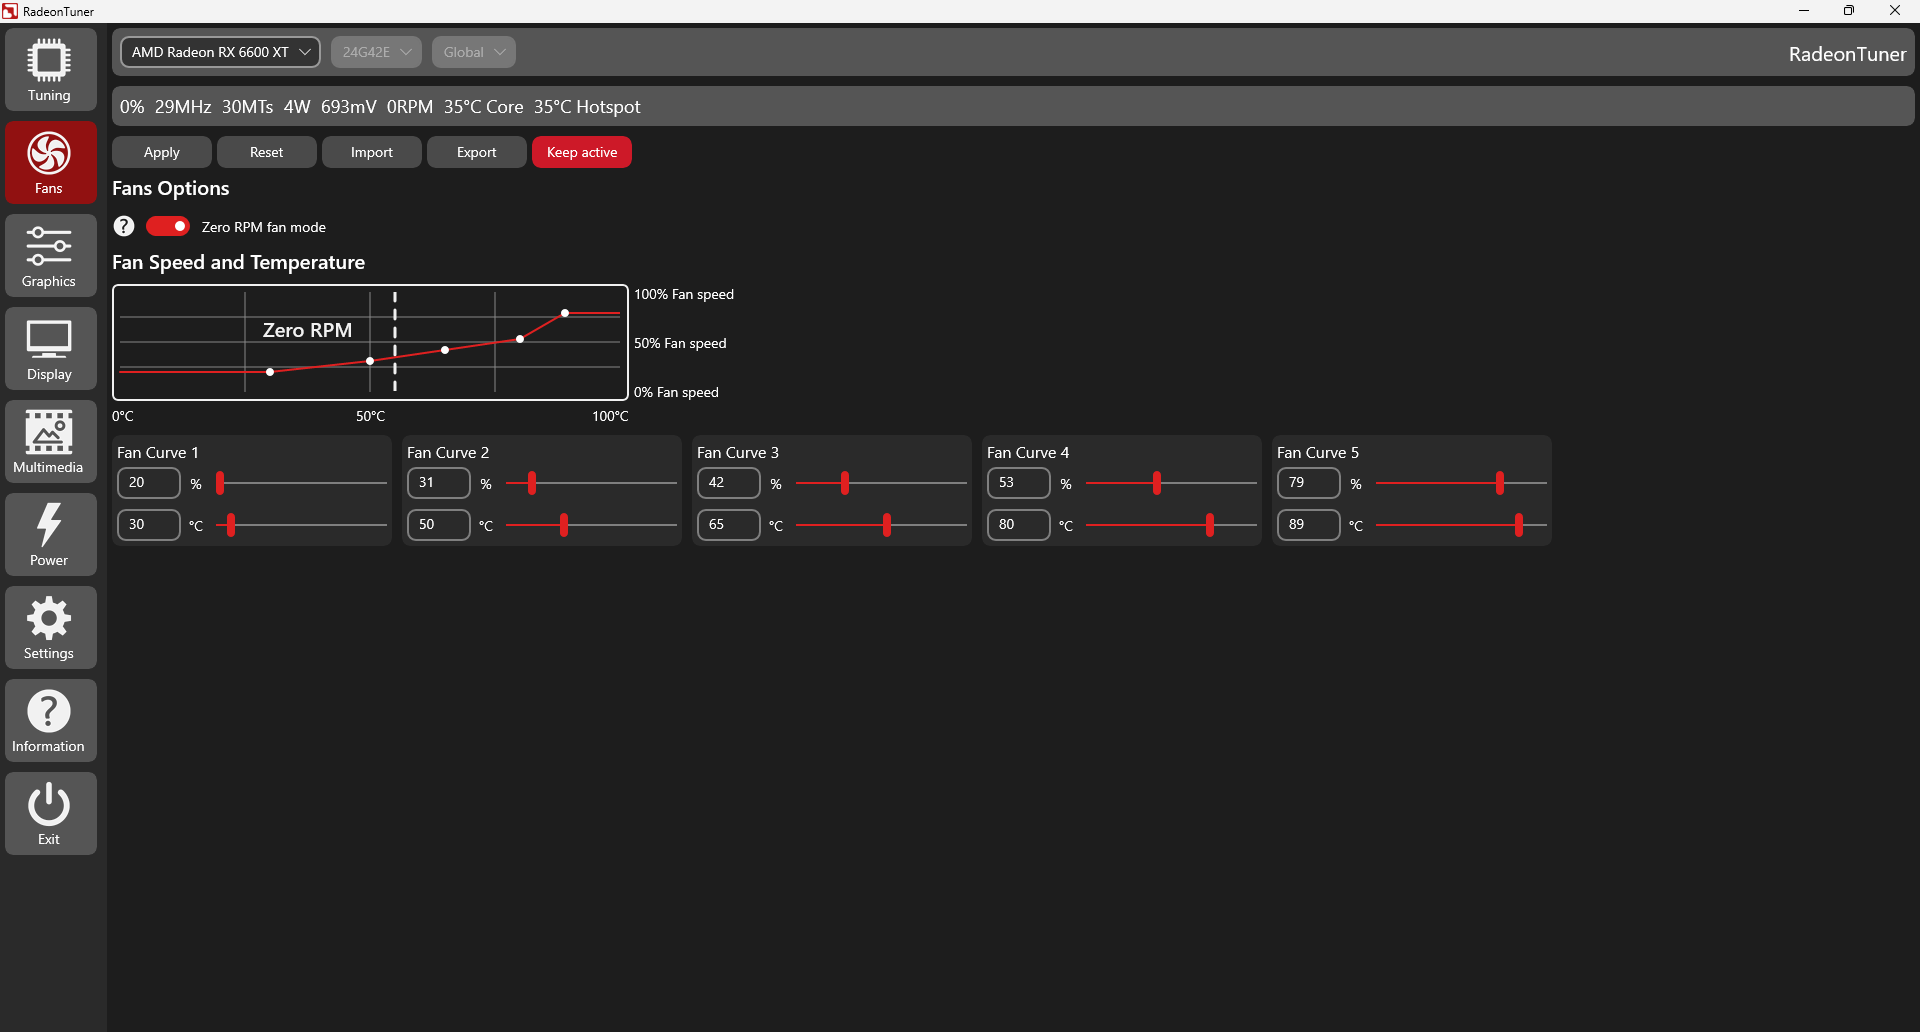The width and height of the screenshot is (1920, 1032).
Task: Click the fifth point on the fan curve graph
Action: (565, 313)
